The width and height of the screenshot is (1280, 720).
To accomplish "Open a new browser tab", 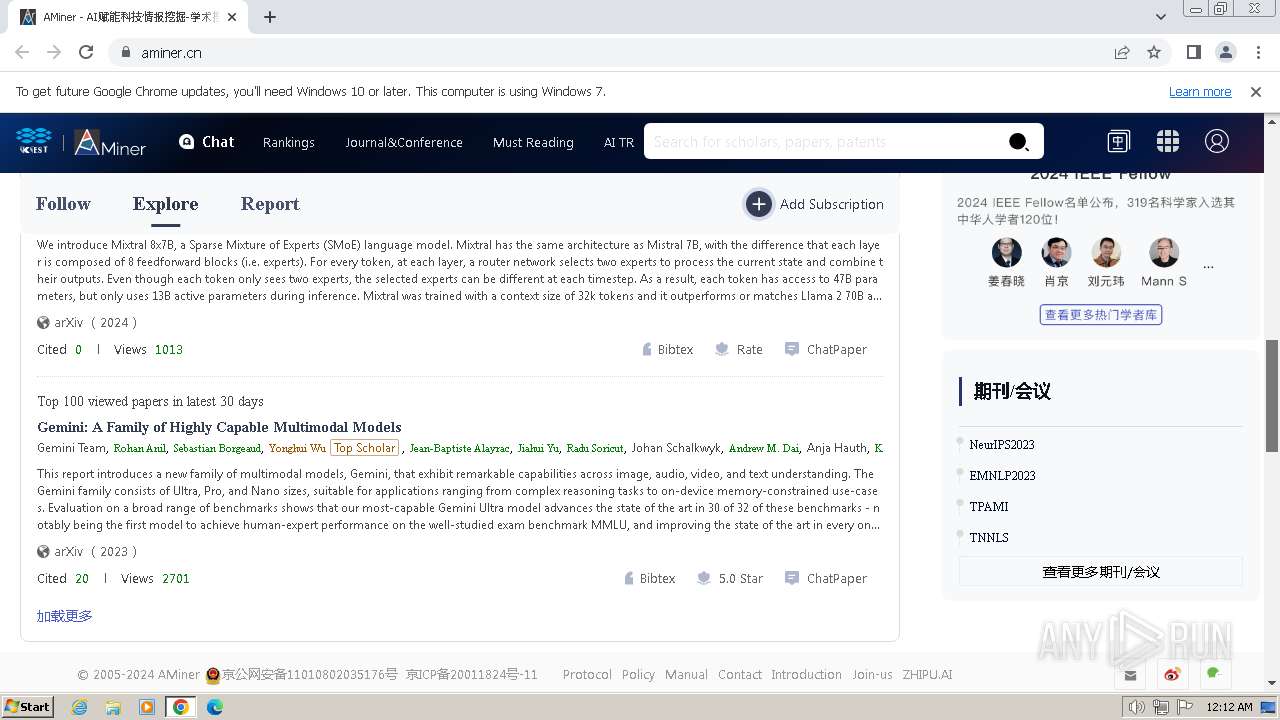I will (270, 17).
